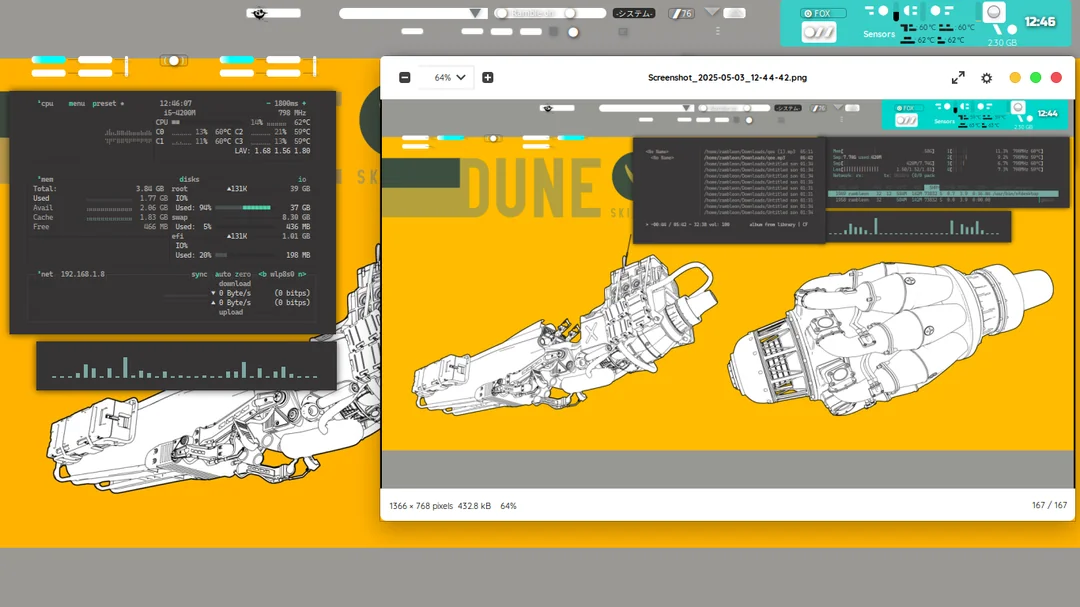
Task: Open the 'menu' option in btop
Action: (x=76, y=103)
